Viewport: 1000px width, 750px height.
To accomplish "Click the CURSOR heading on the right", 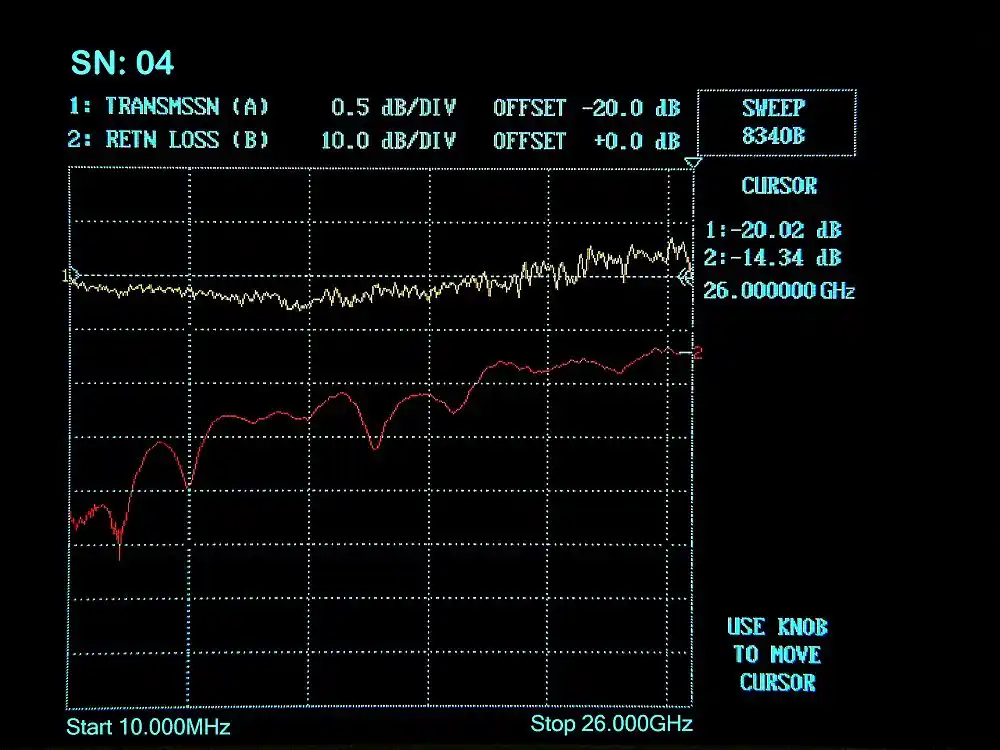I will tap(779, 186).
